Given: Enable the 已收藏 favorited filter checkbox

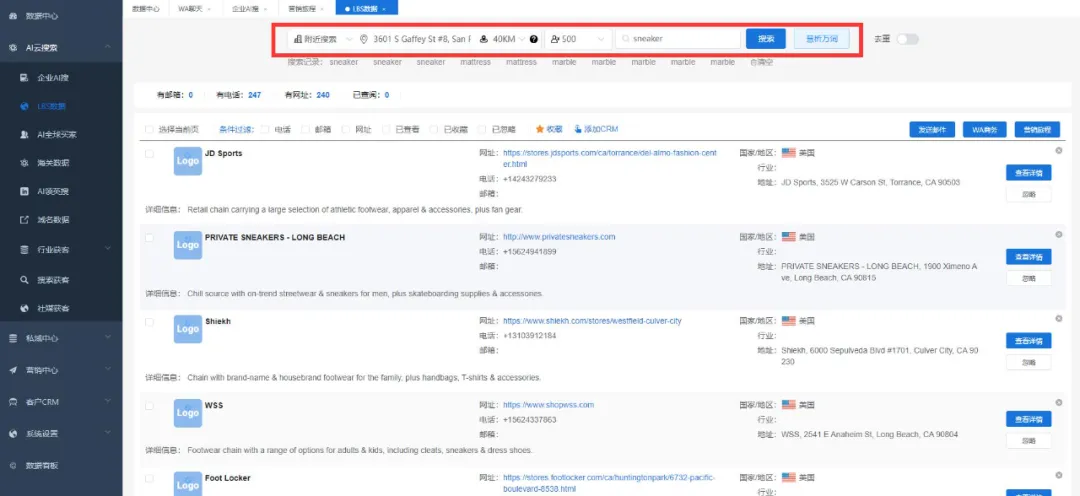Looking at the screenshot, I should point(435,129).
